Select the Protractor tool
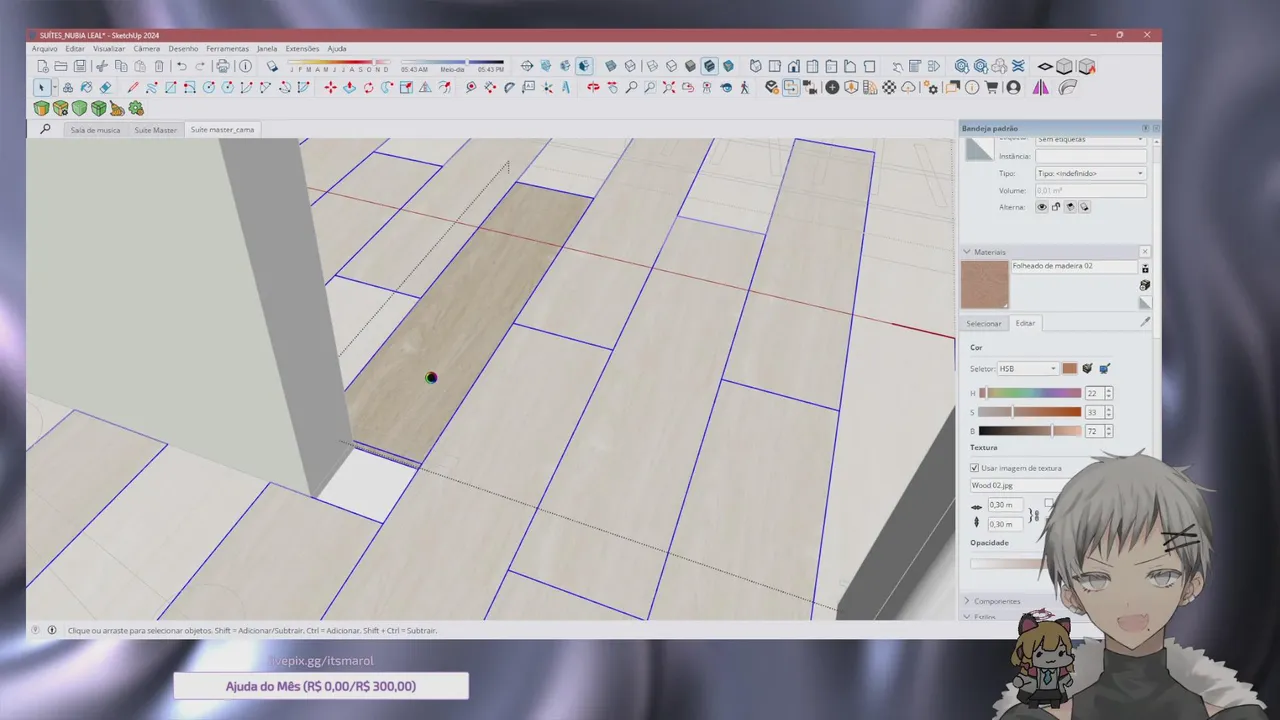 (509, 88)
